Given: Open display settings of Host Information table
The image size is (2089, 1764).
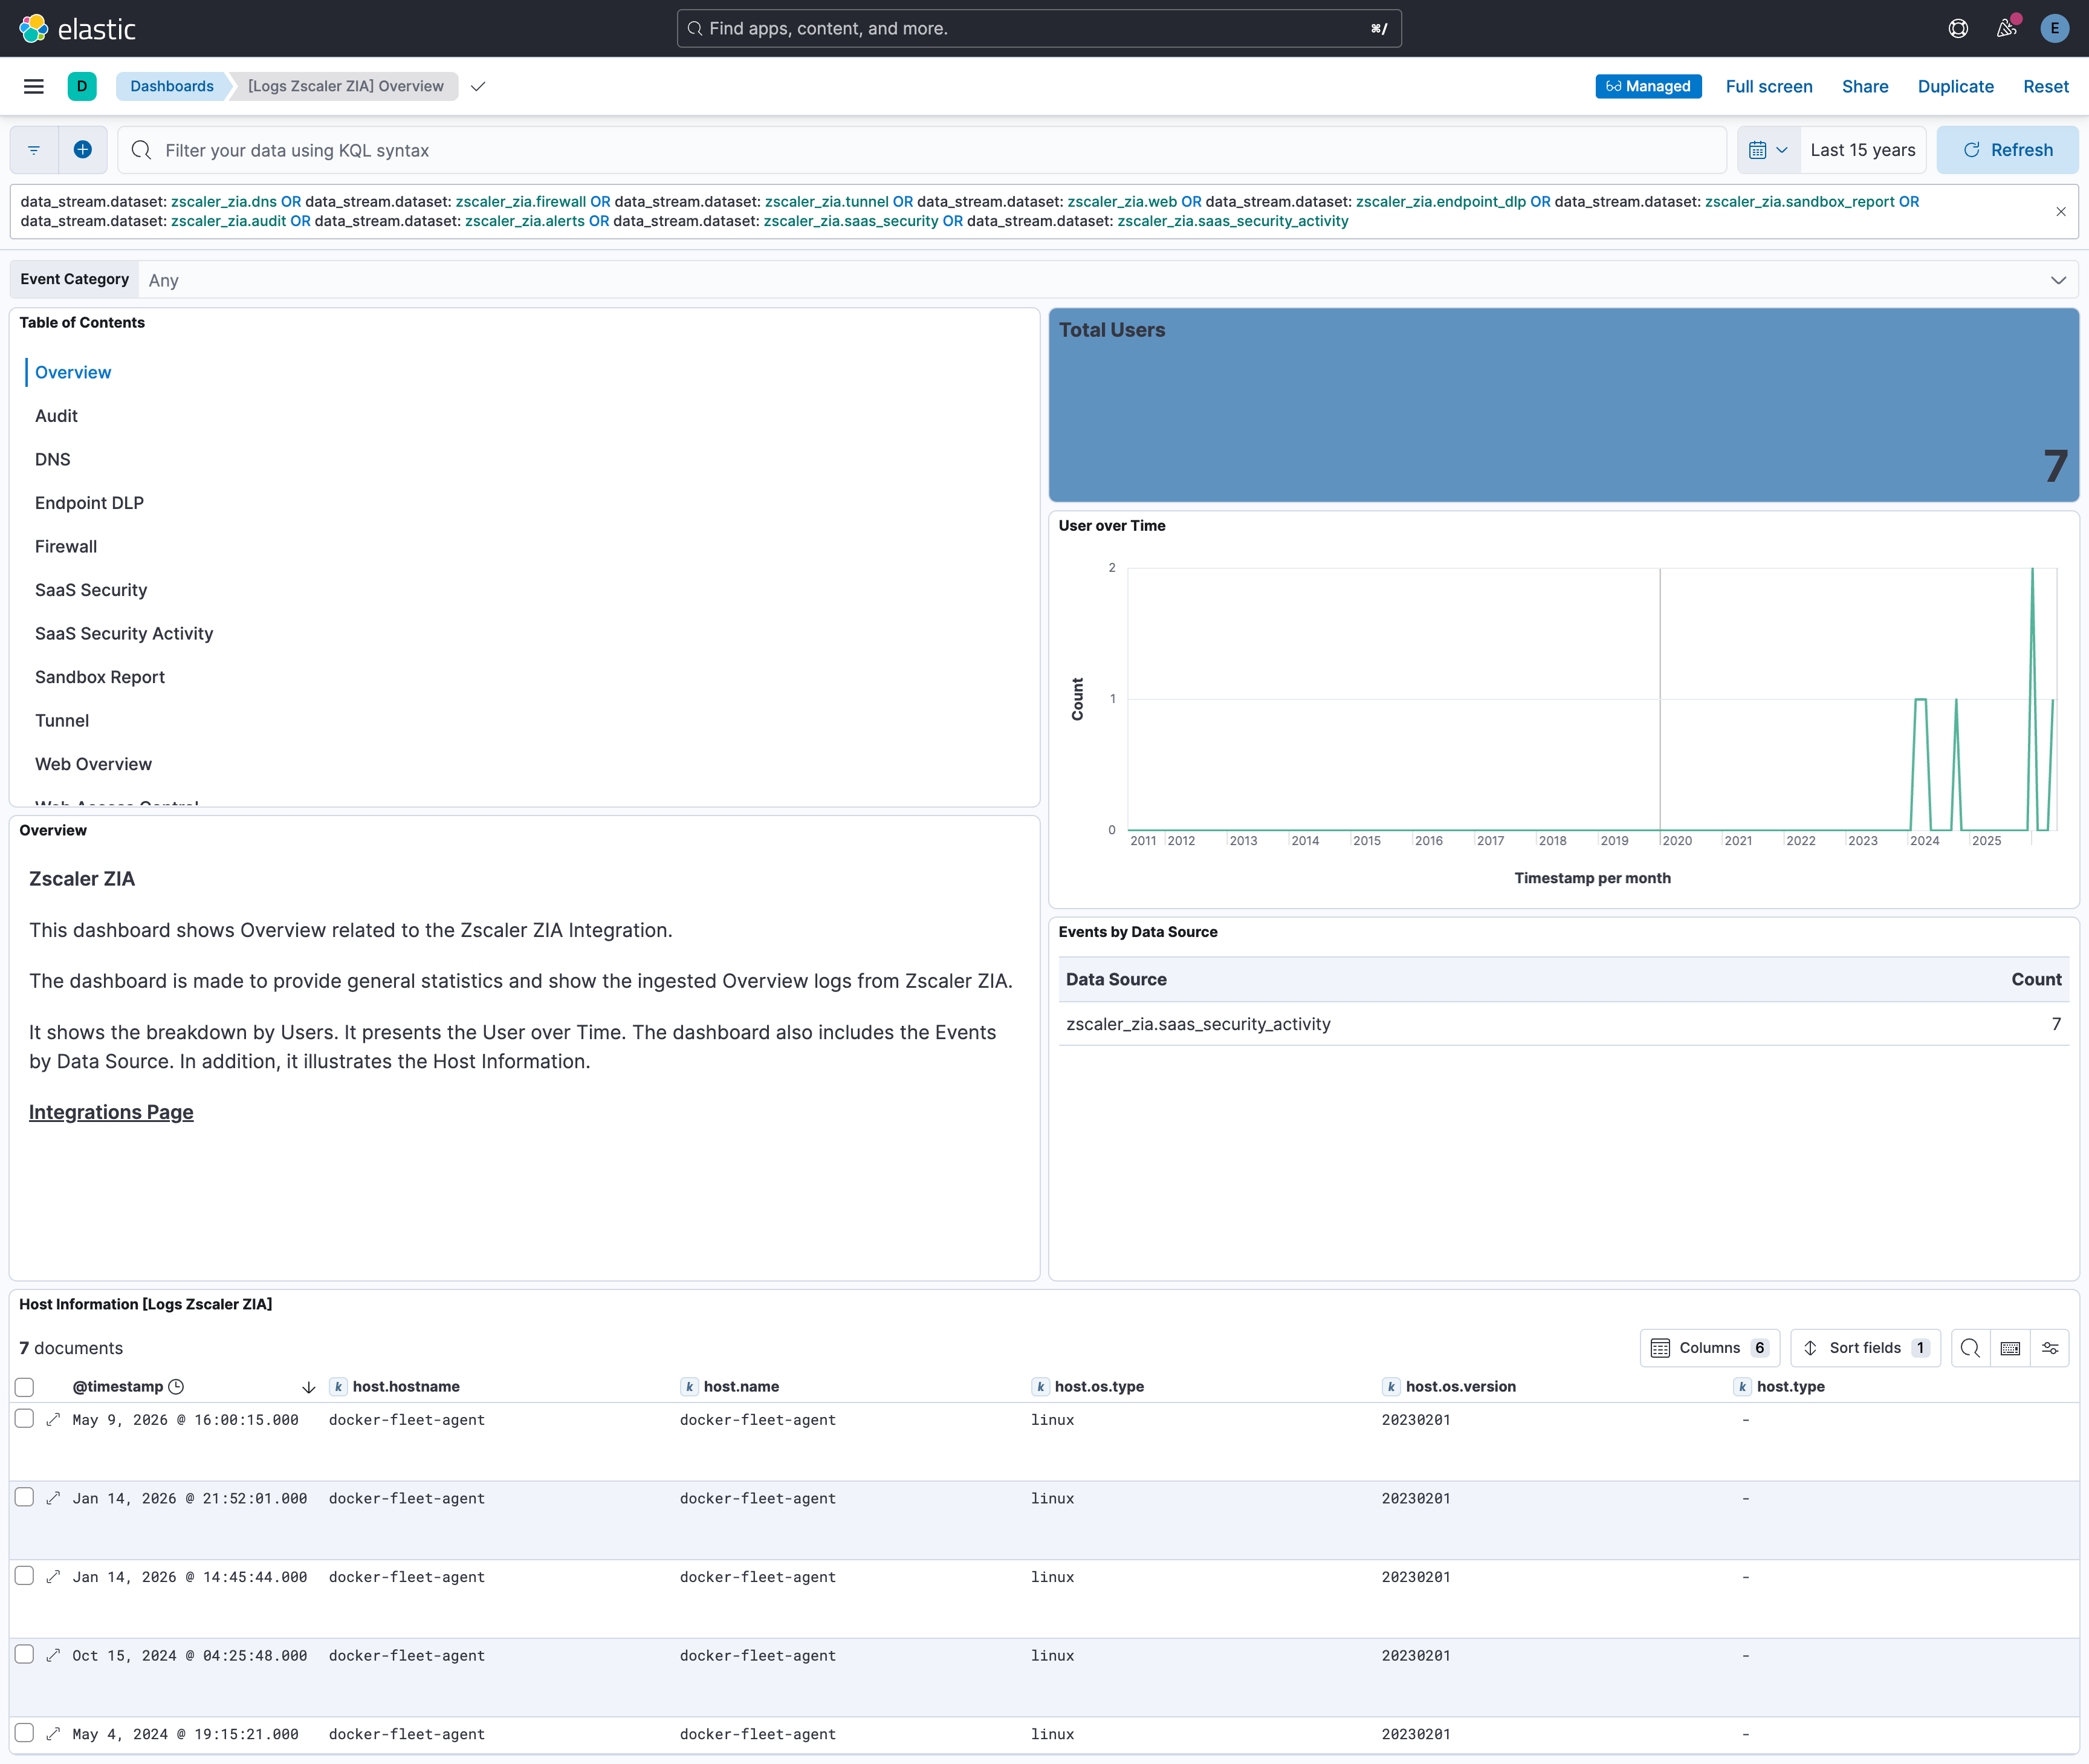Looking at the screenshot, I should 2050,1348.
